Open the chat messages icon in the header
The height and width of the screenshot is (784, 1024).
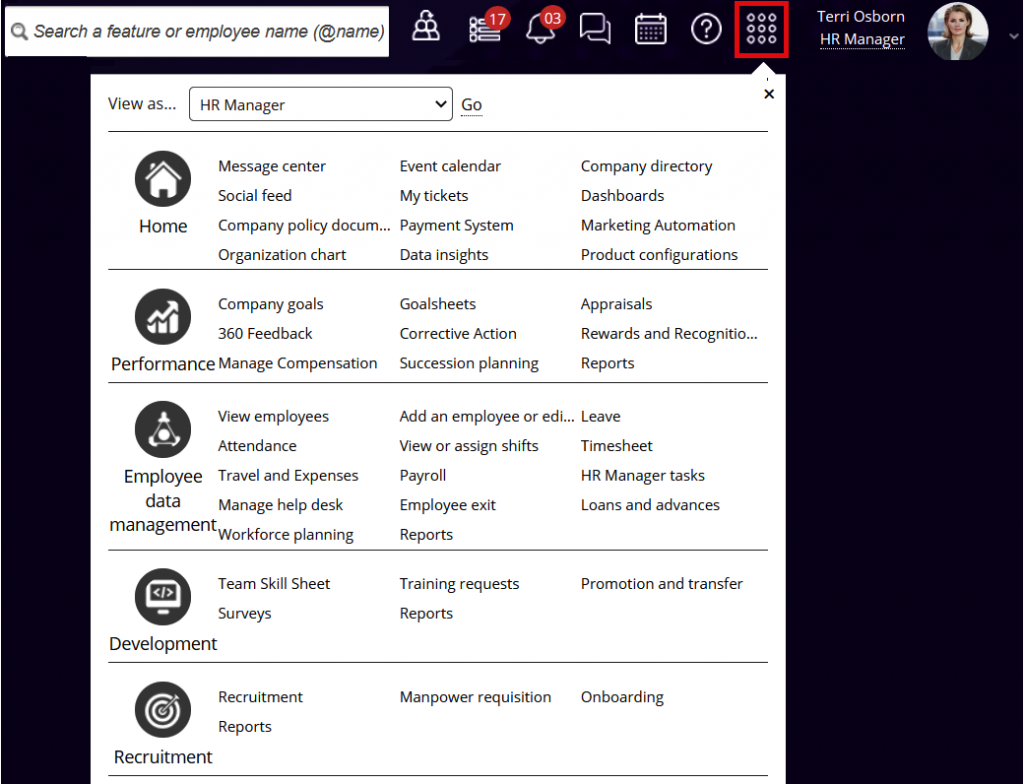point(595,29)
